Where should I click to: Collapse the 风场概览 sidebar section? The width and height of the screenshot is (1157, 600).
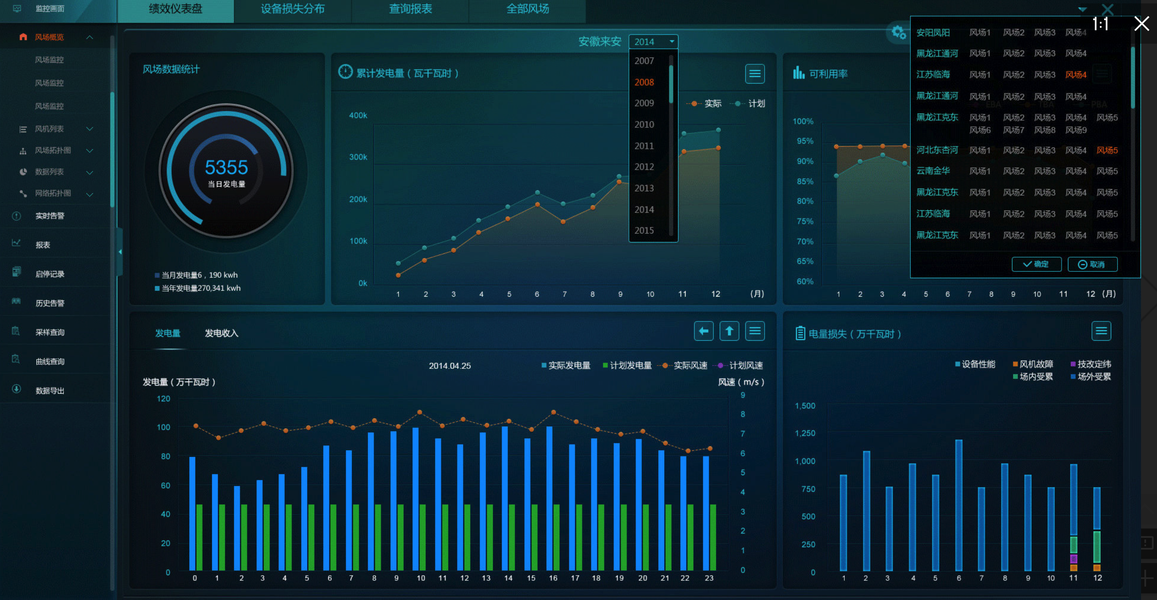[89, 37]
